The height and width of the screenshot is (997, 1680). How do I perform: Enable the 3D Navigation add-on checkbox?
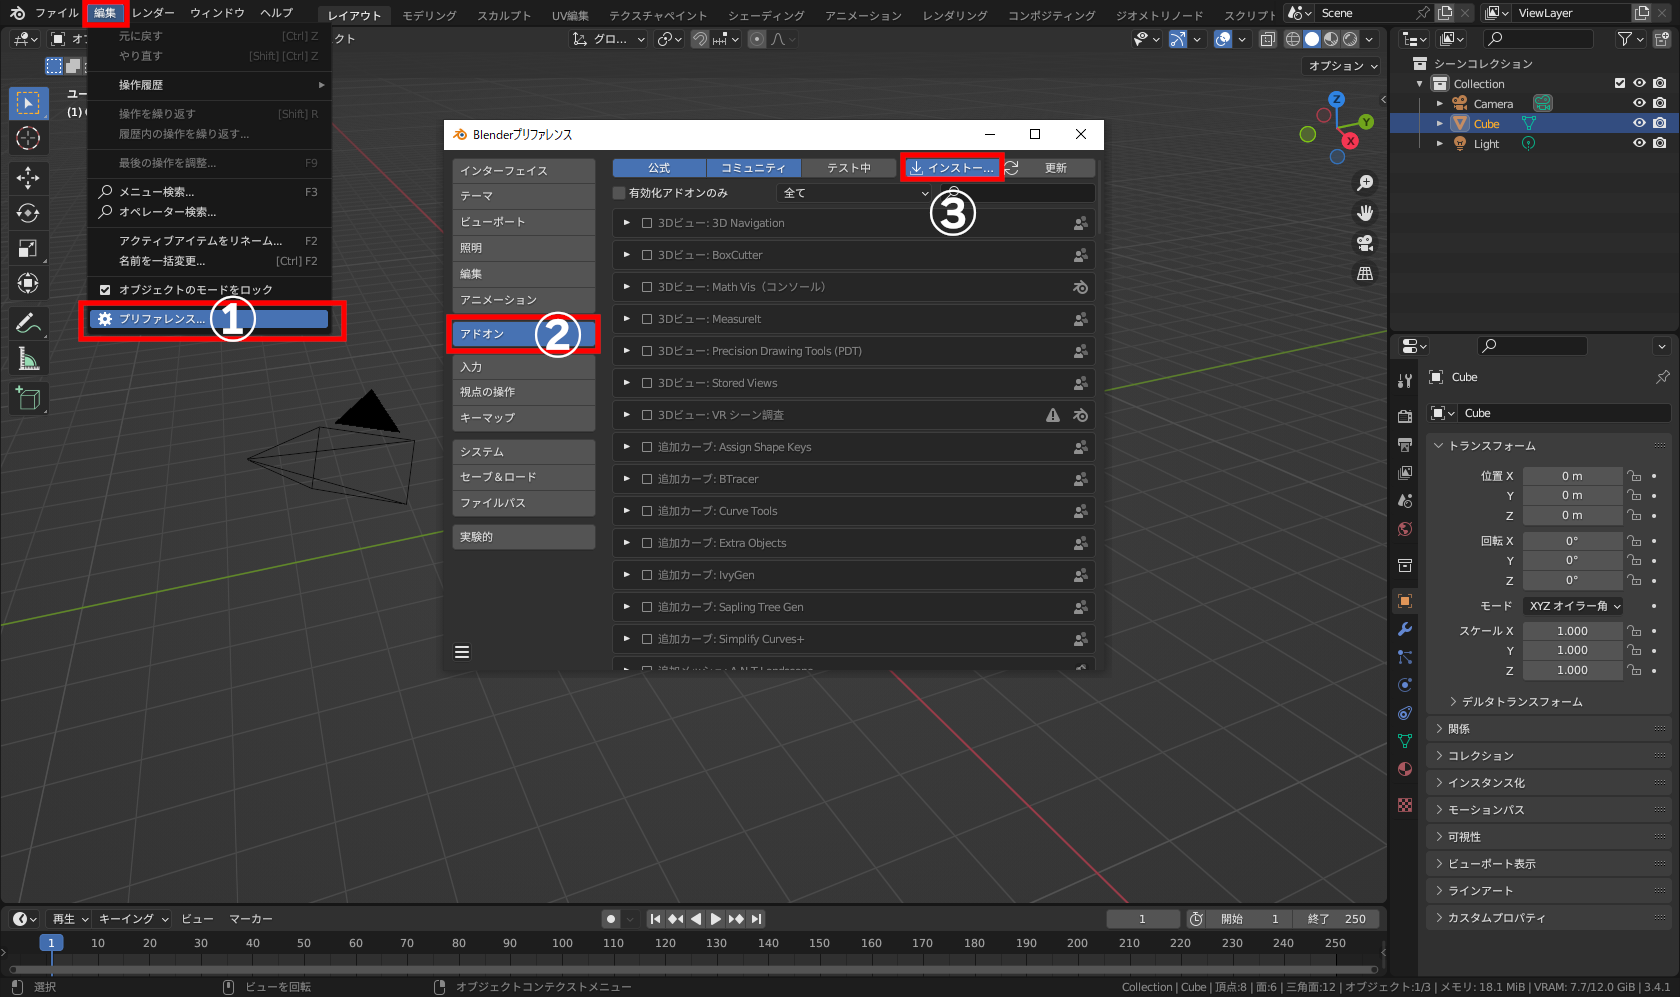[x=647, y=222]
